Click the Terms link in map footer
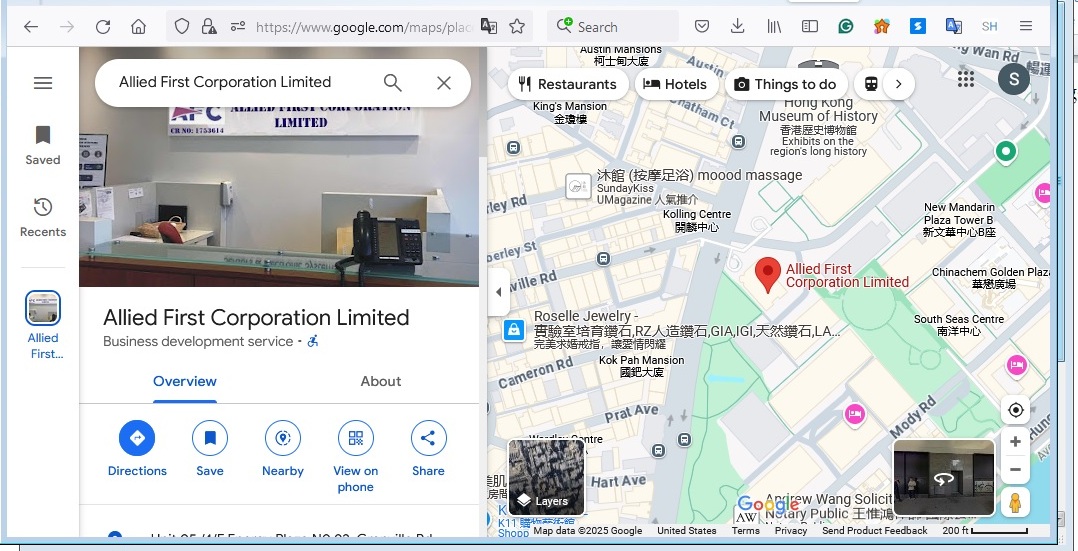Image resolution: width=1078 pixels, height=551 pixels. pyautogui.click(x=745, y=530)
